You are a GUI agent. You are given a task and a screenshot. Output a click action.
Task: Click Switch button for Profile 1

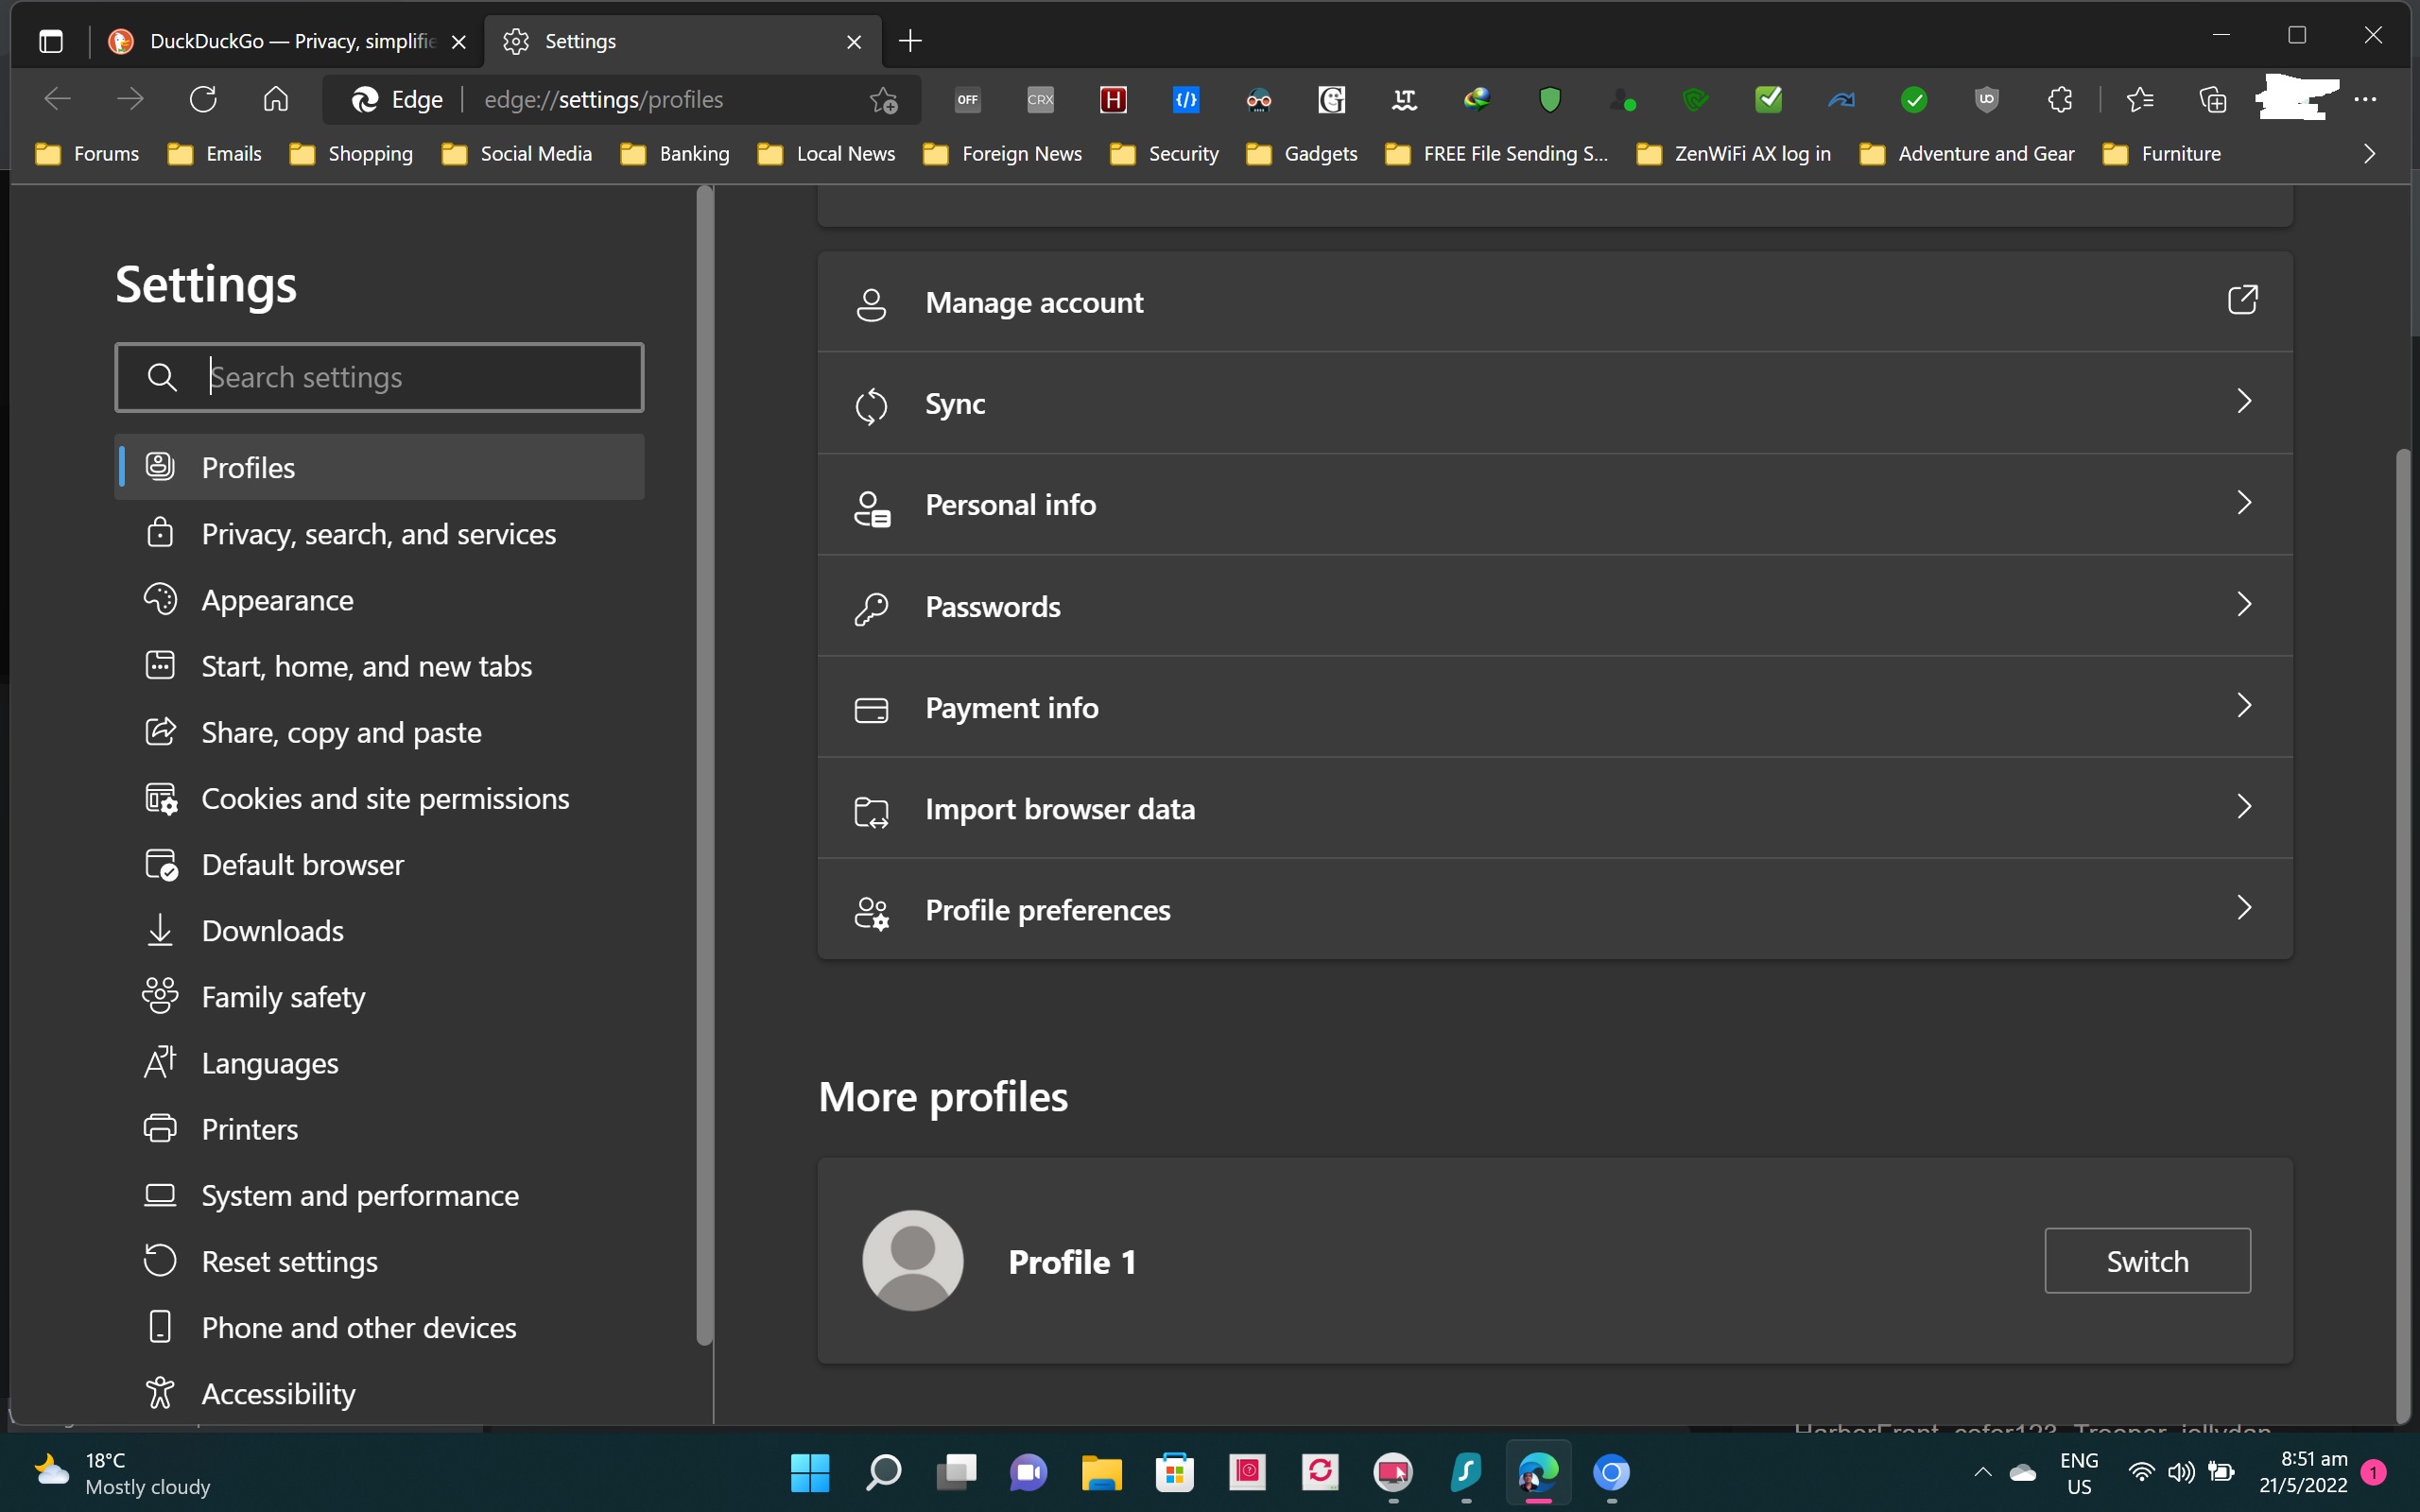click(2147, 1260)
